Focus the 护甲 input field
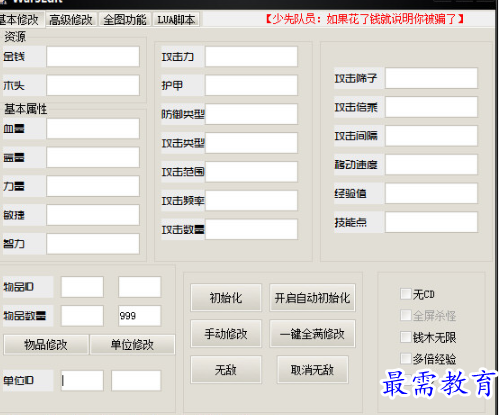 click(251, 85)
